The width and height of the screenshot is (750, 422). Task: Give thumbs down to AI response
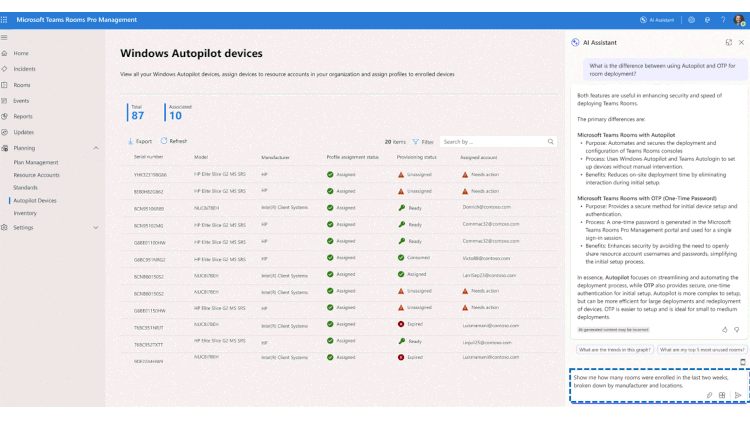coord(737,330)
